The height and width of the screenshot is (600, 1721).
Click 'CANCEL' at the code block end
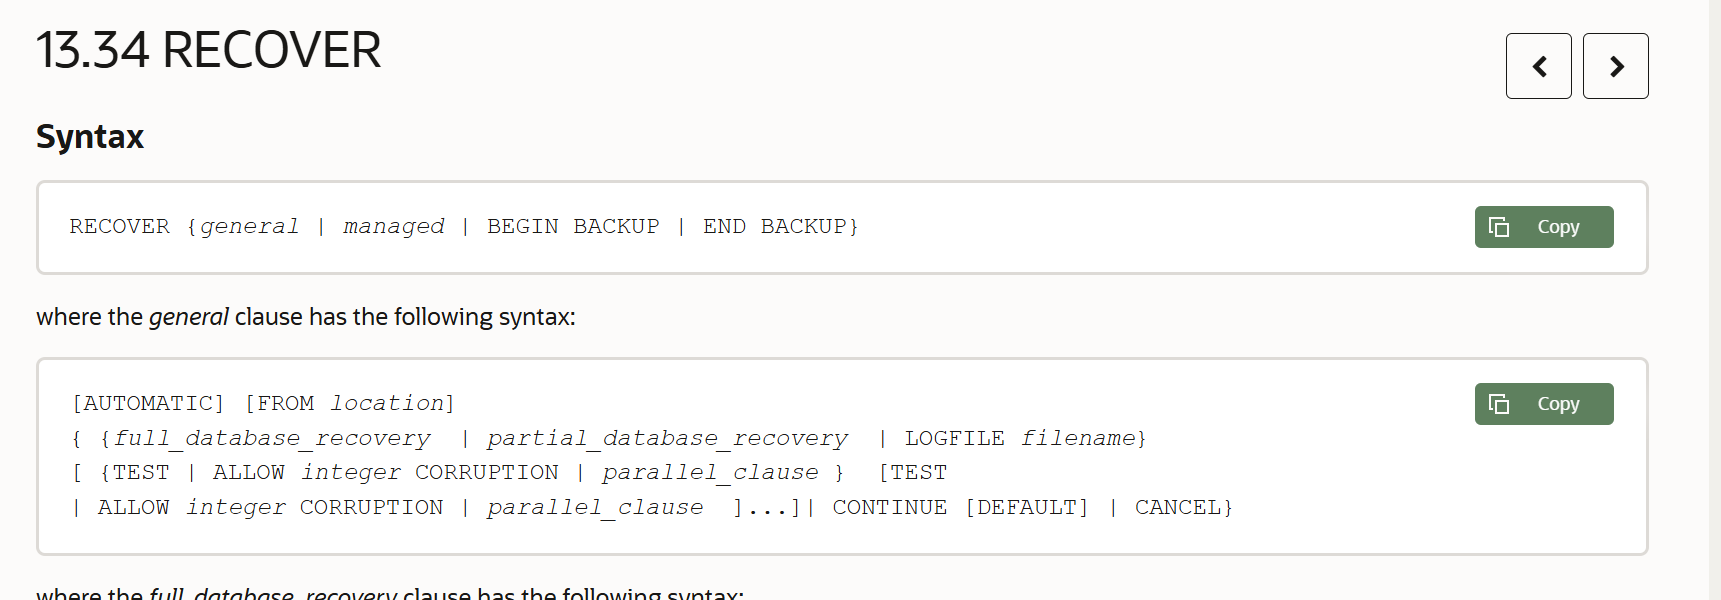click(1177, 507)
